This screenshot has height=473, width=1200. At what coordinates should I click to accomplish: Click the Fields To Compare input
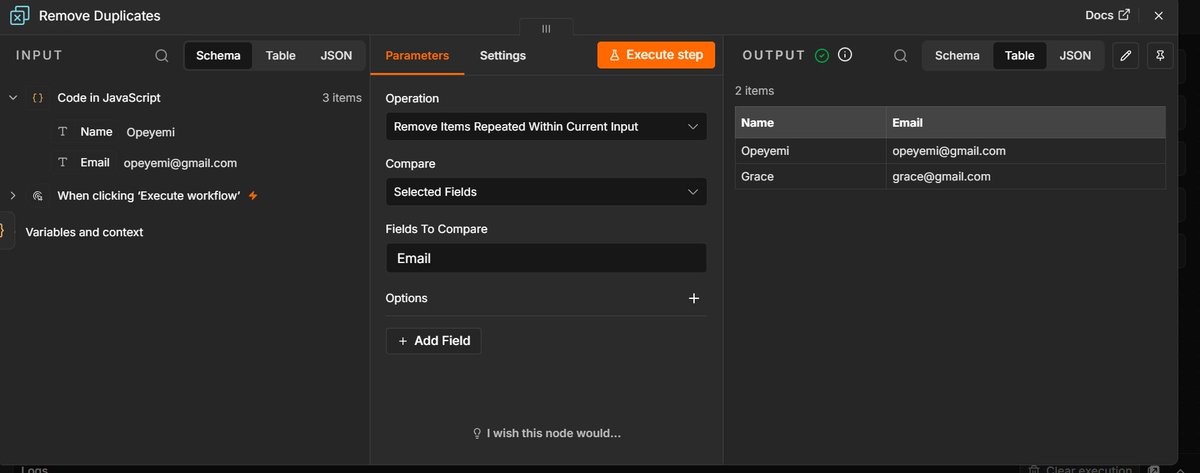click(546, 258)
